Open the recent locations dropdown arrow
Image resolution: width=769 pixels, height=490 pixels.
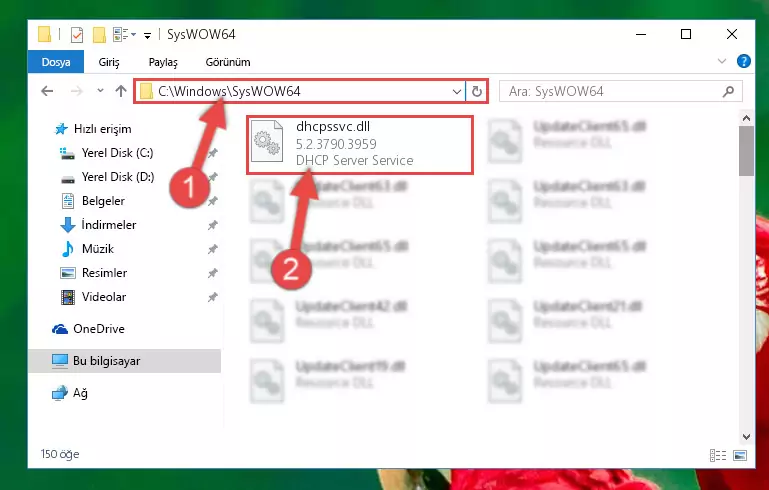pyautogui.click(x=100, y=91)
